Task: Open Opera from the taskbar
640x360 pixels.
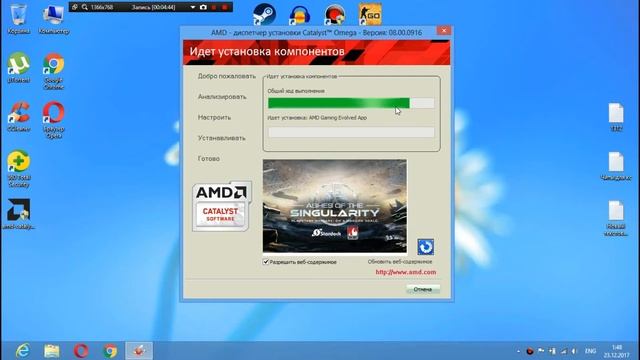Action: point(81,351)
